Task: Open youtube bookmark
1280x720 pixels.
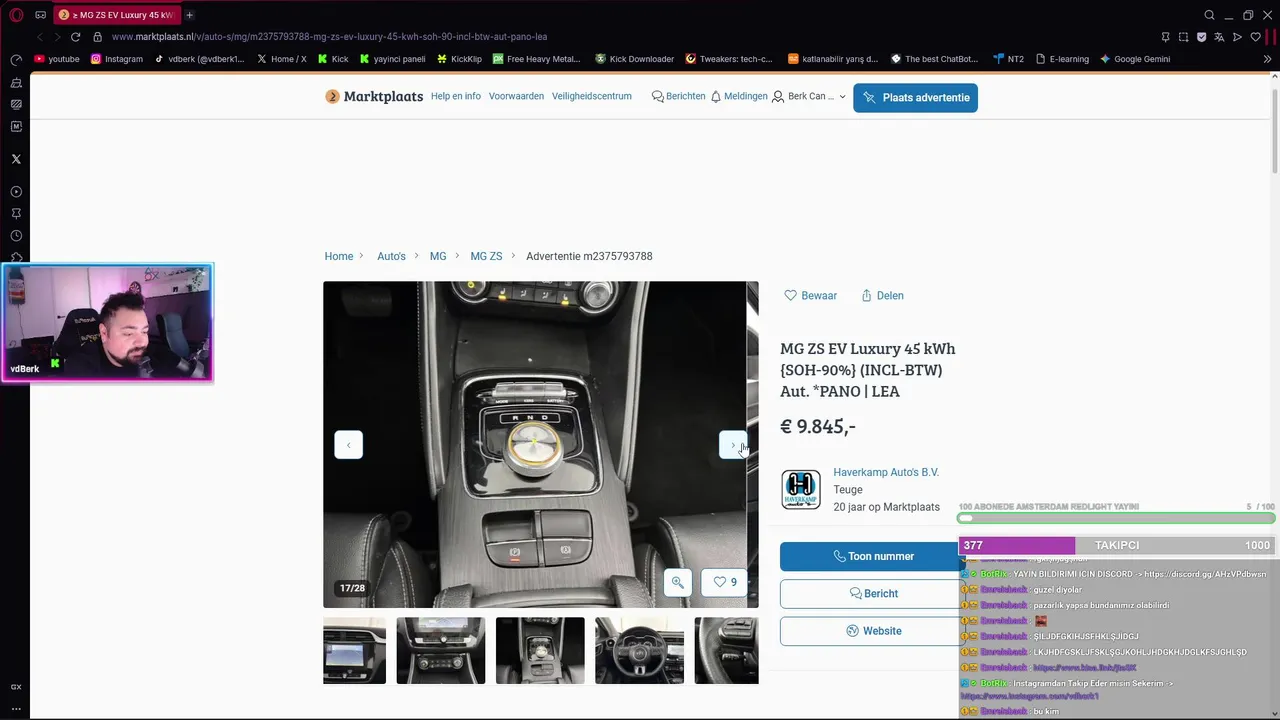Action: point(57,59)
